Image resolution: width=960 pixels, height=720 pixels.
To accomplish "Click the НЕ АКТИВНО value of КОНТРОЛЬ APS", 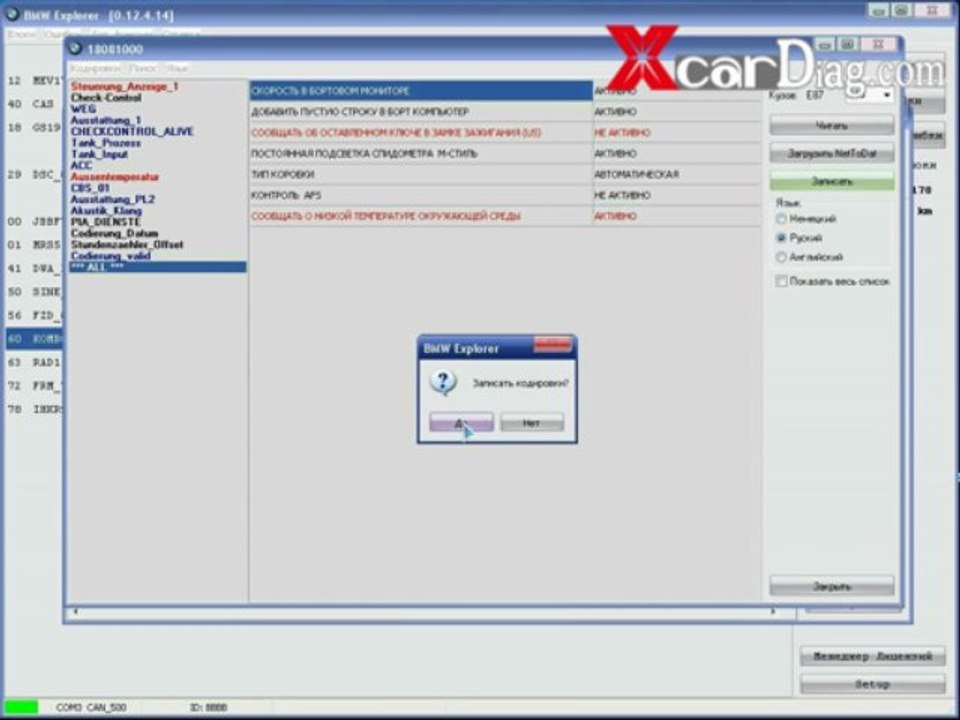I will (677, 195).
